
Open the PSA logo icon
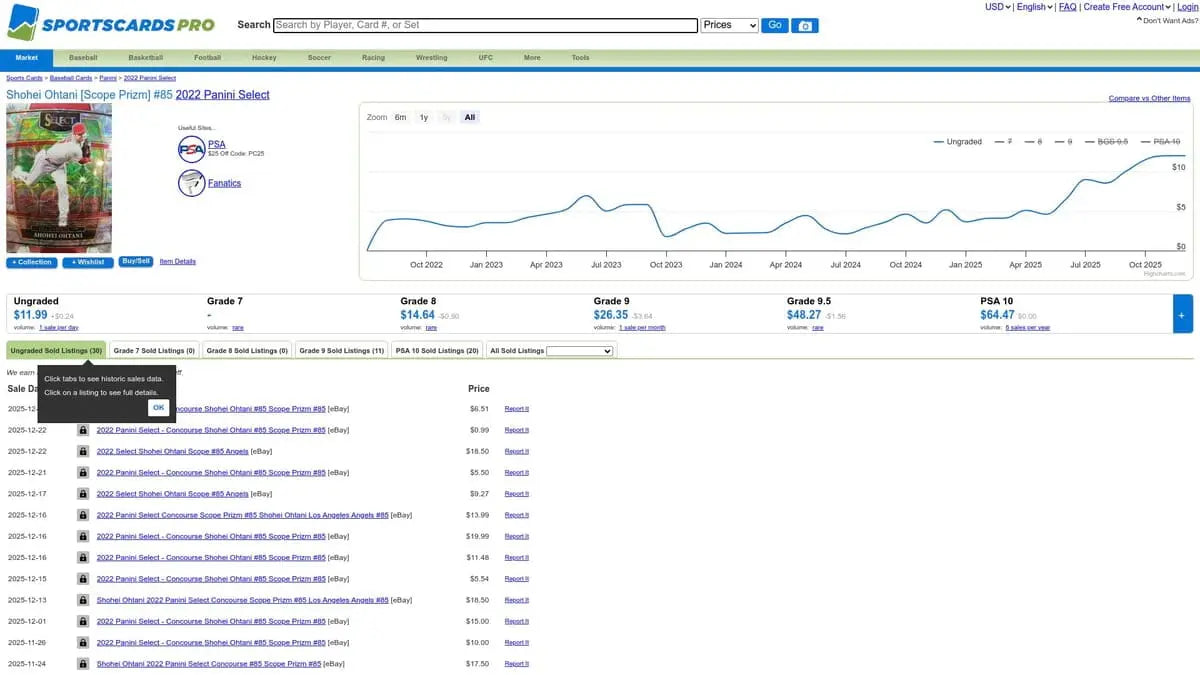(191, 149)
